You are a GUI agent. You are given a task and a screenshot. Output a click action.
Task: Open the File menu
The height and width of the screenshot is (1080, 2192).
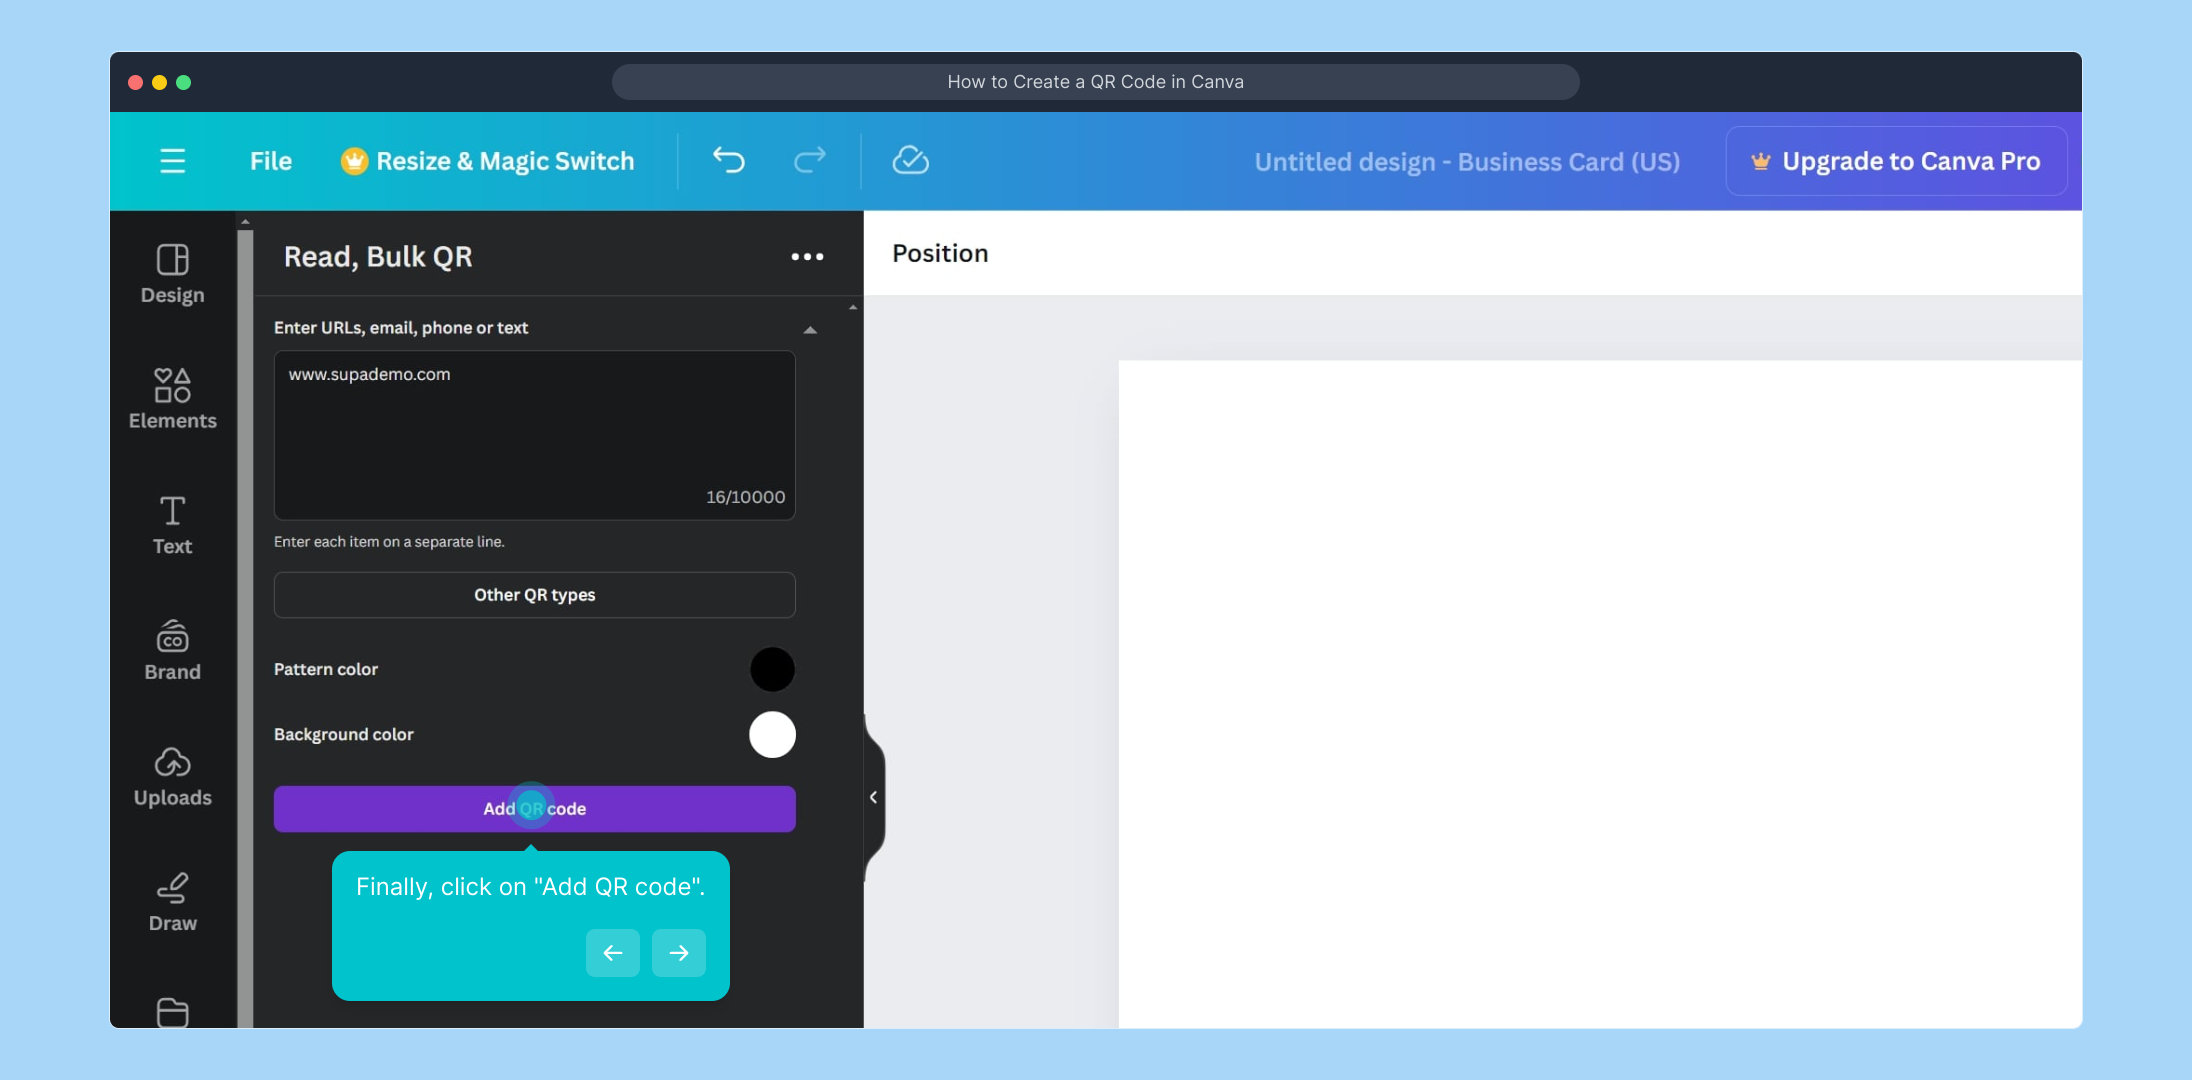(270, 160)
